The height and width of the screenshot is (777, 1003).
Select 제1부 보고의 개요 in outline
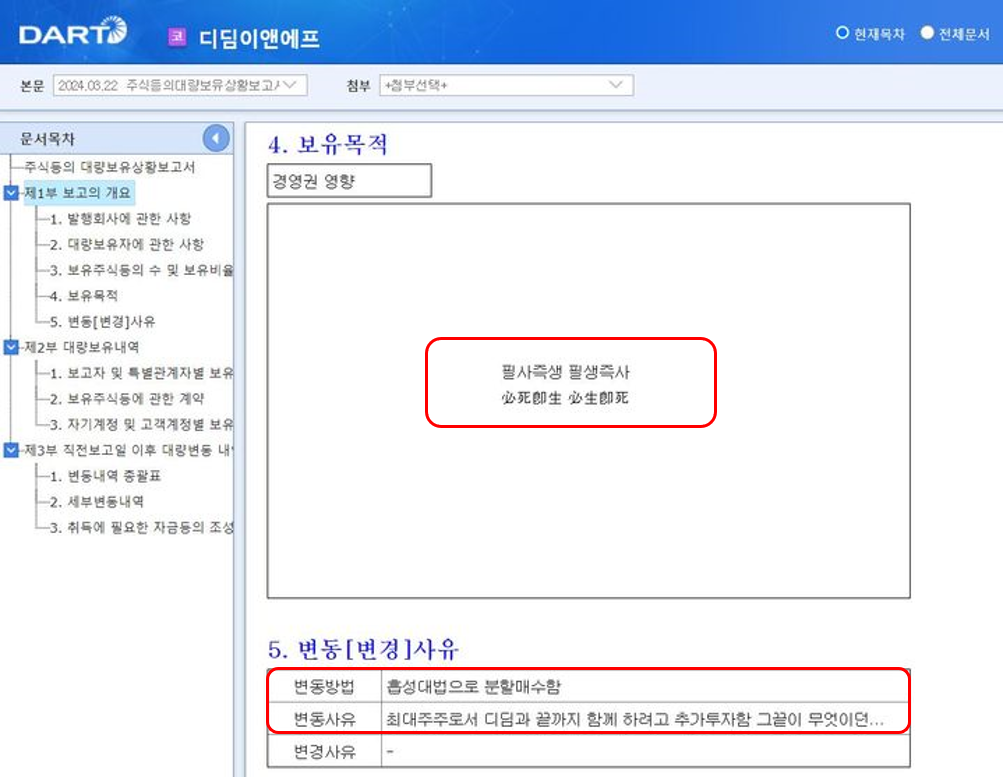click(78, 192)
